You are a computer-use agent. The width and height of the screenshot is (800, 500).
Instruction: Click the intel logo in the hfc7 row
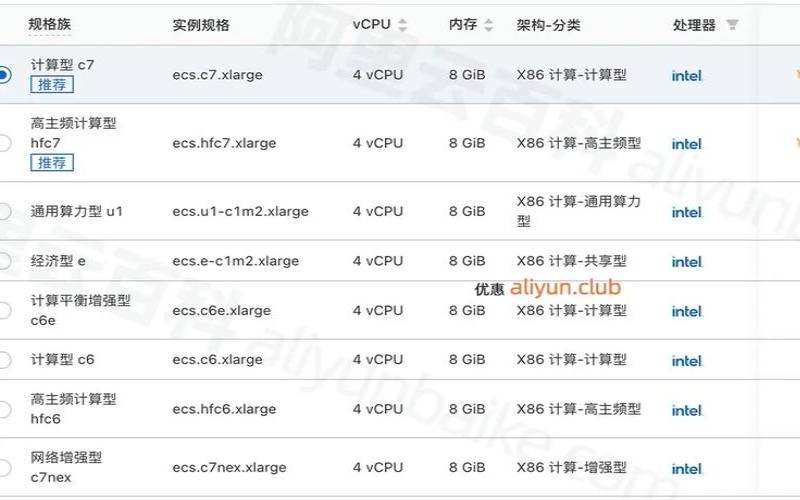(687, 144)
